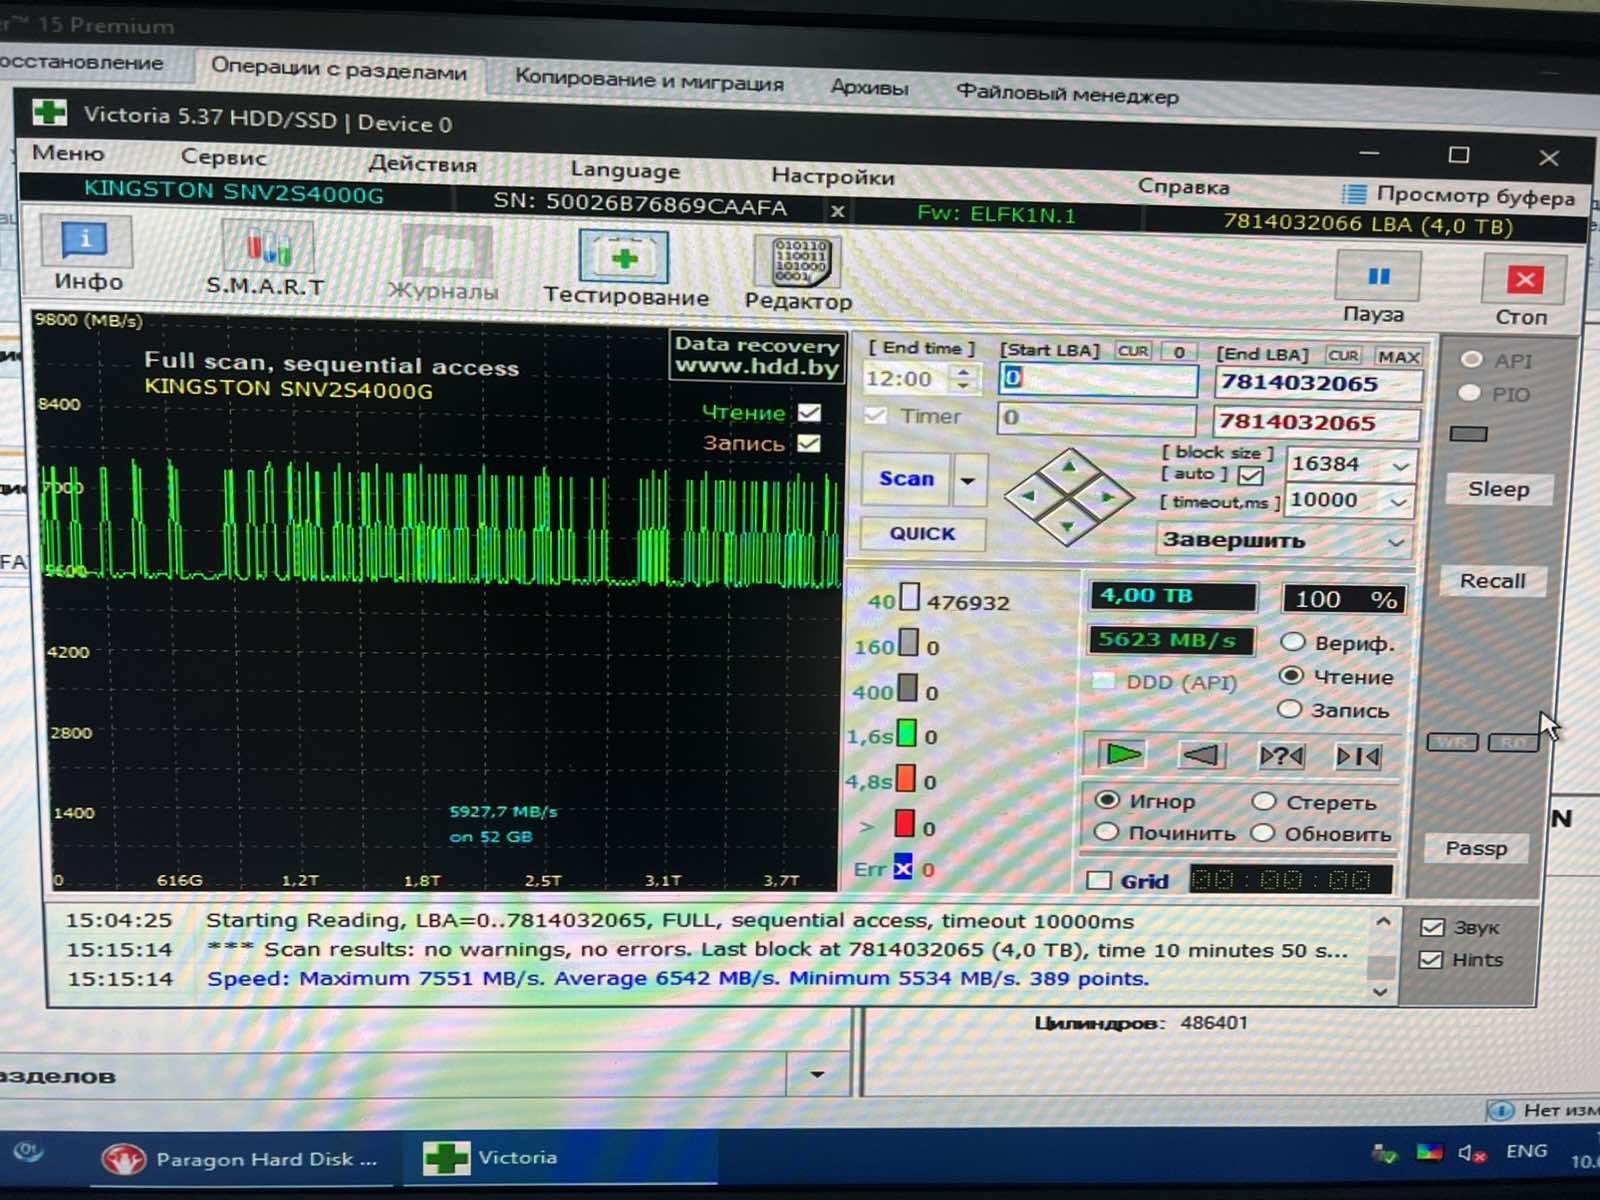Viewport: 1600px width, 1200px height.
Task: Switch to Копирование и миграция tab in Paragon
Action: [x=649, y=80]
